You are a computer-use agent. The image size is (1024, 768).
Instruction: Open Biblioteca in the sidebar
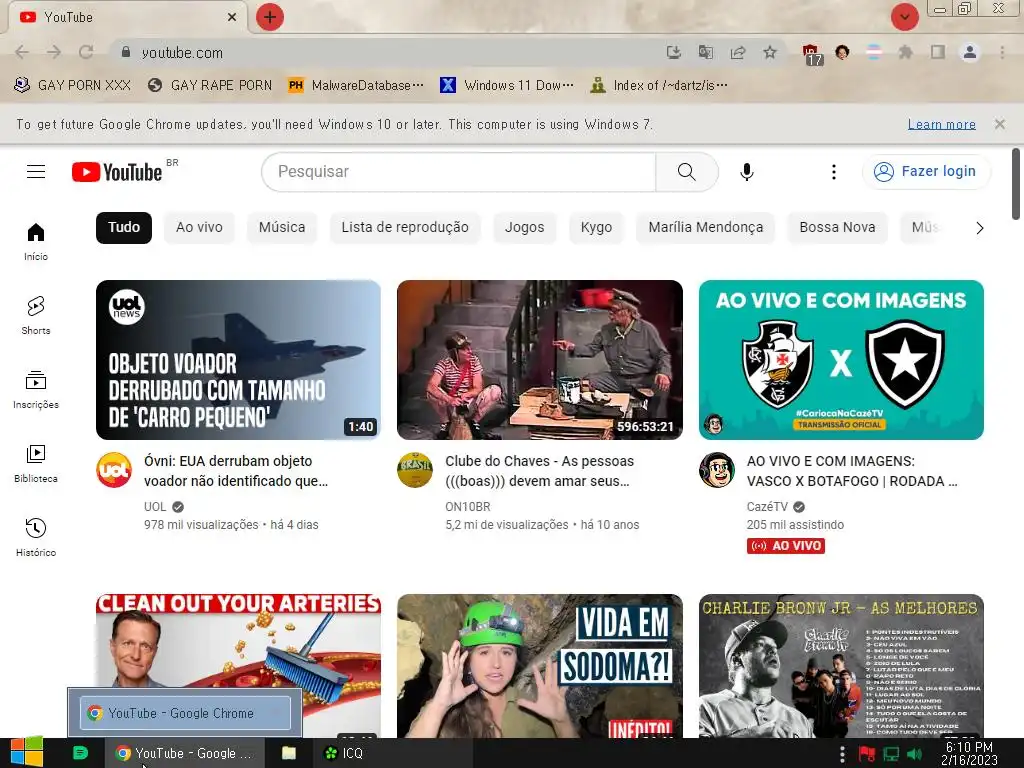(x=36, y=464)
